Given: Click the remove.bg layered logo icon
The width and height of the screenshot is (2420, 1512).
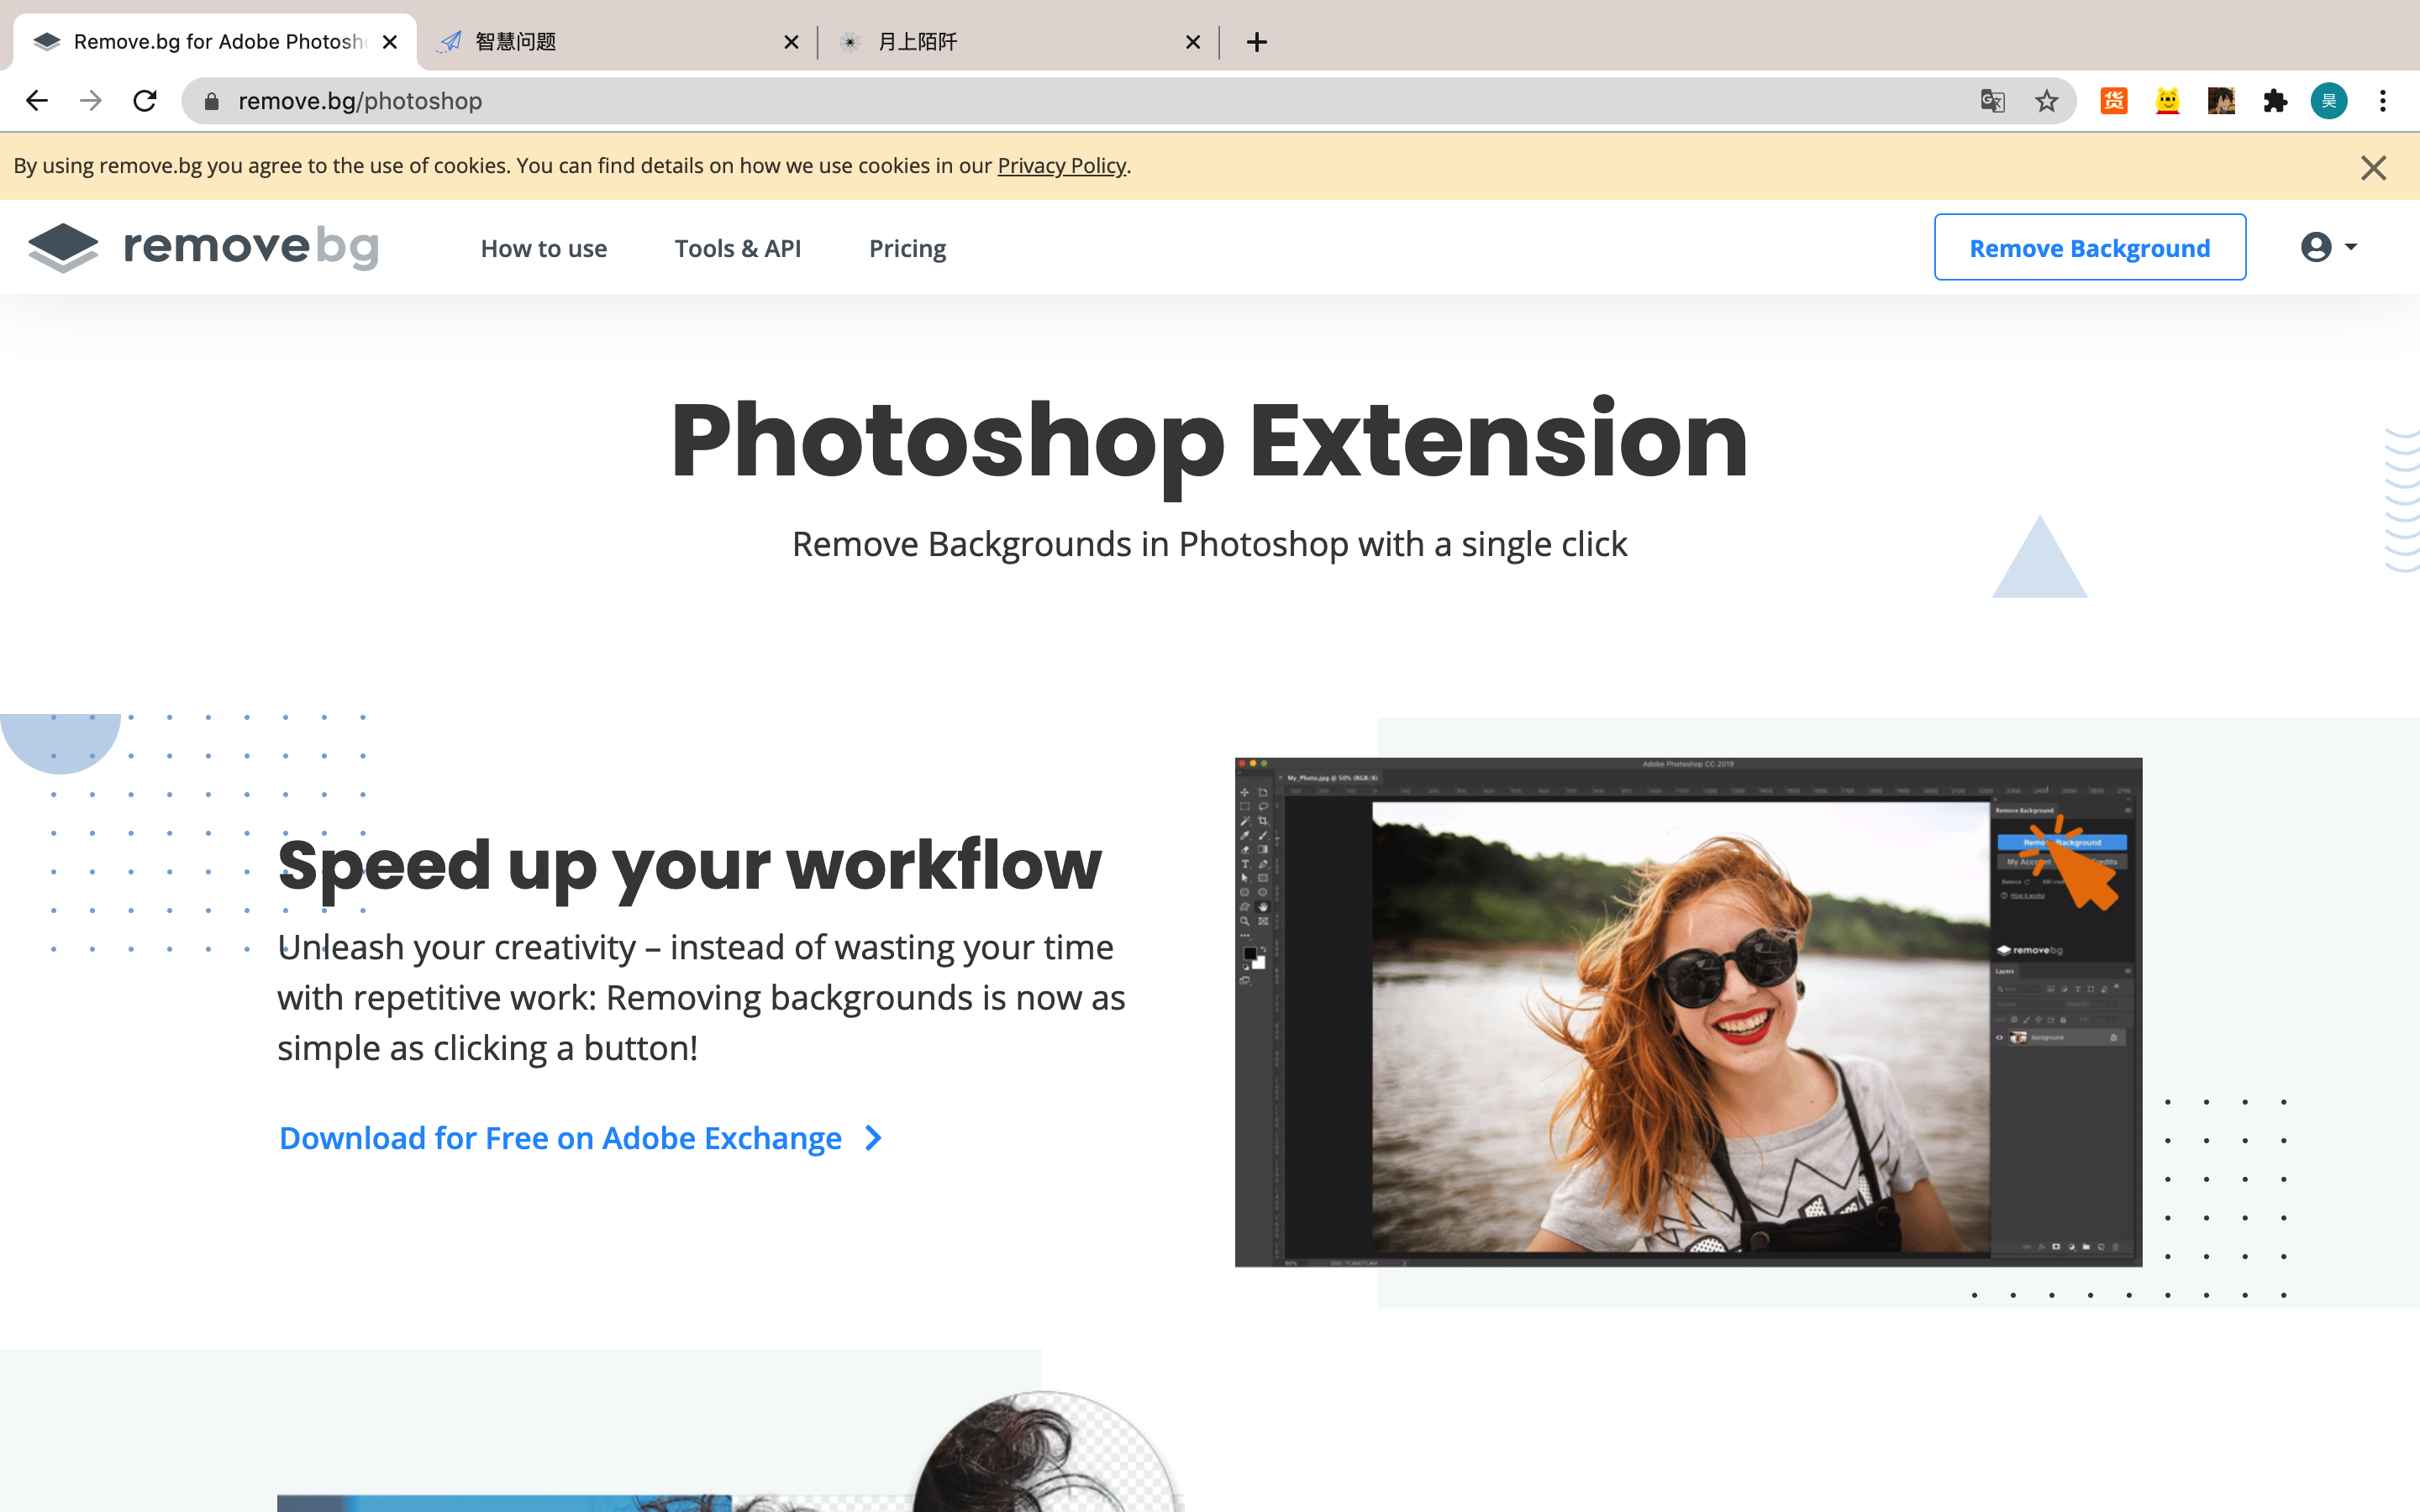Looking at the screenshot, I should [63, 247].
